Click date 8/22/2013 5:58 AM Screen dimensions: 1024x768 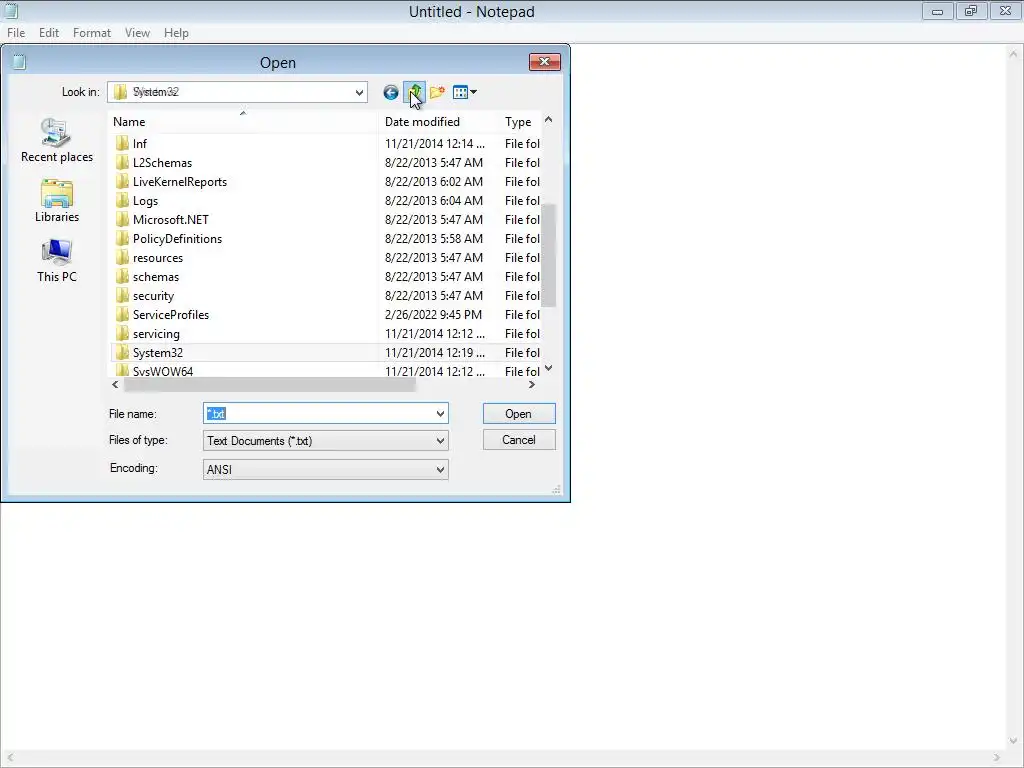[434, 238]
